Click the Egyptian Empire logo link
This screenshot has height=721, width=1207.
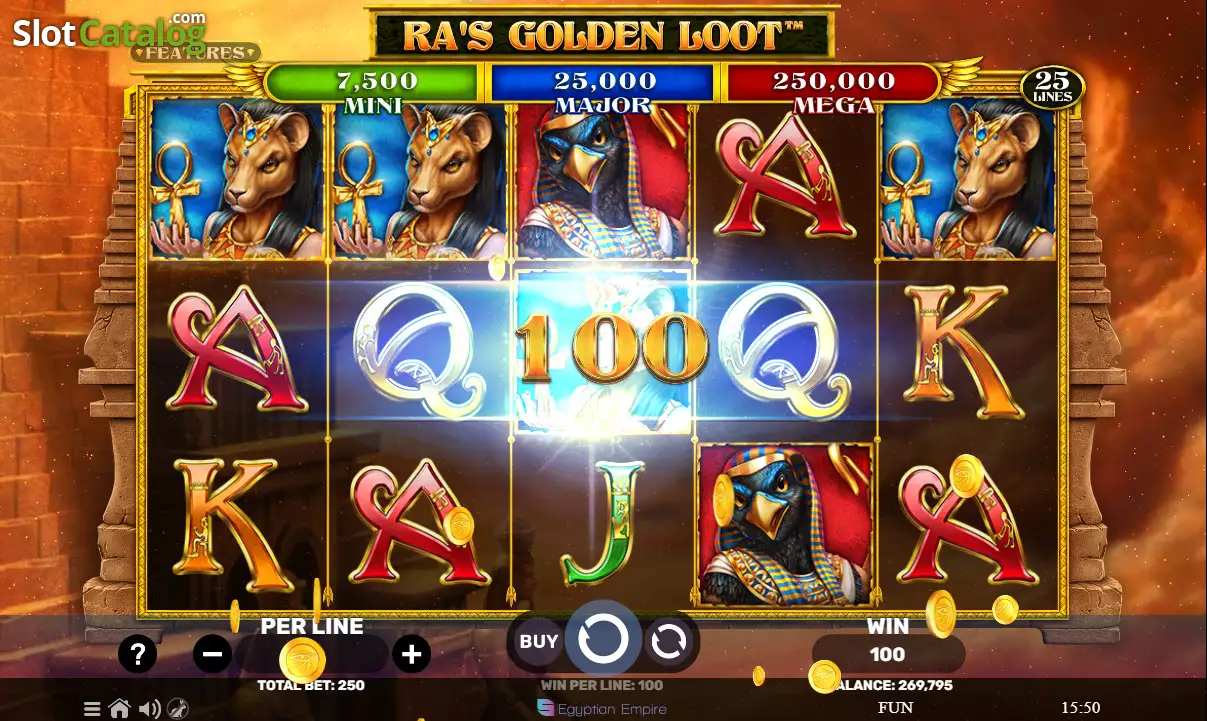[x=602, y=708]
